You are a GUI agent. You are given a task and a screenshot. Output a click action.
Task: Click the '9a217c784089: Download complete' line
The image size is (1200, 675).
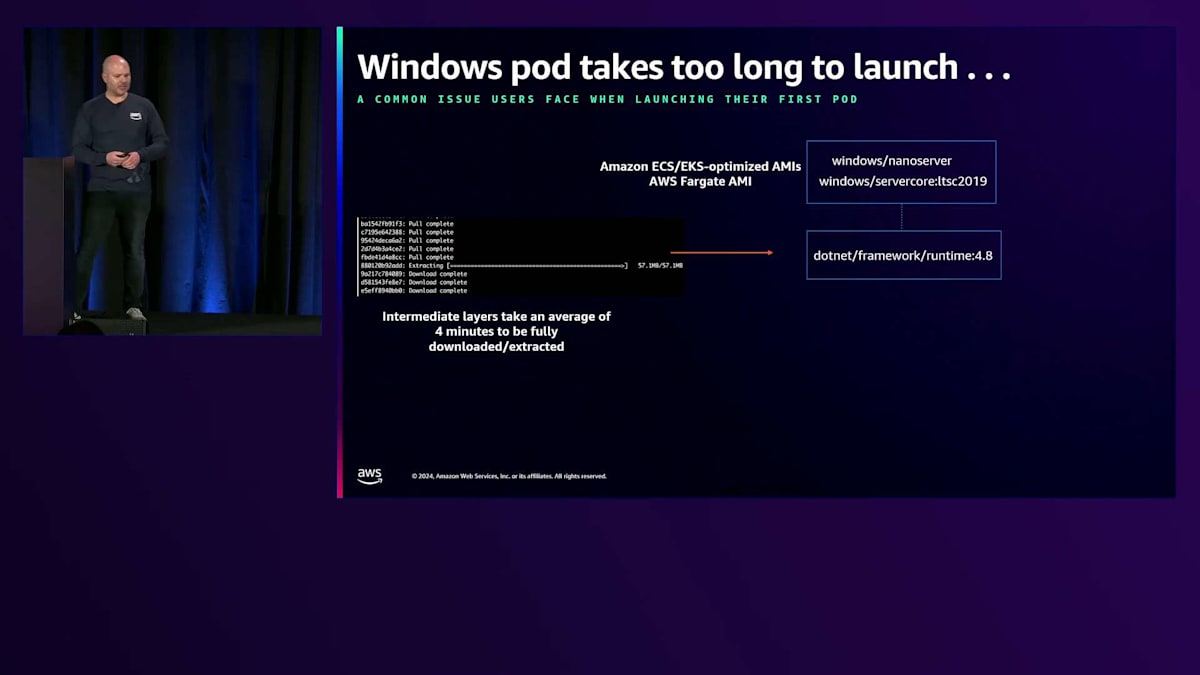click(414, 274)
